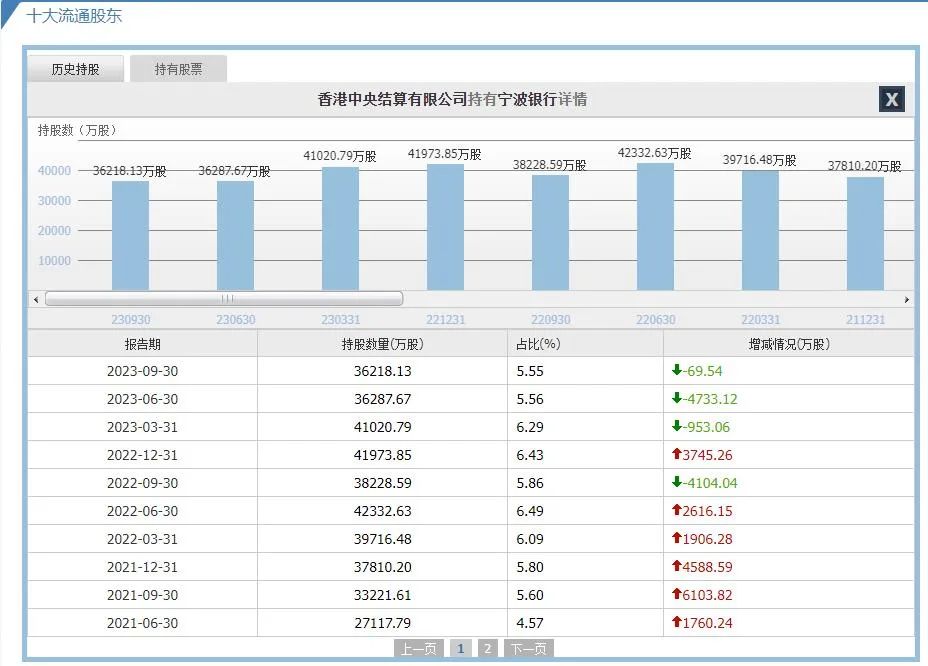This screenshot has height=666, width=928.
Task: Click the red up arrow beside 1760.24
Action: (x=677, y=622)
